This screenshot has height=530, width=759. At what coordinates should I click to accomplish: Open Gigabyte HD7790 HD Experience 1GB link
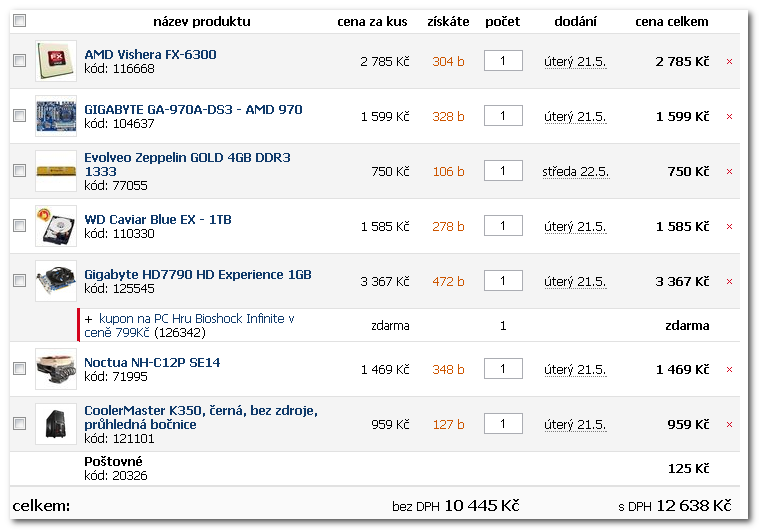point(197,274)
